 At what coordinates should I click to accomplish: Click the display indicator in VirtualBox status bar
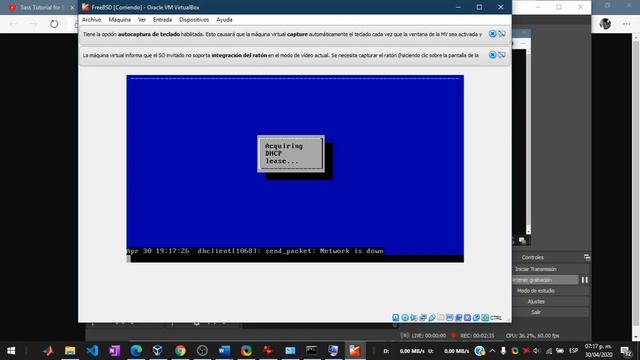click(x=449, y=318)
